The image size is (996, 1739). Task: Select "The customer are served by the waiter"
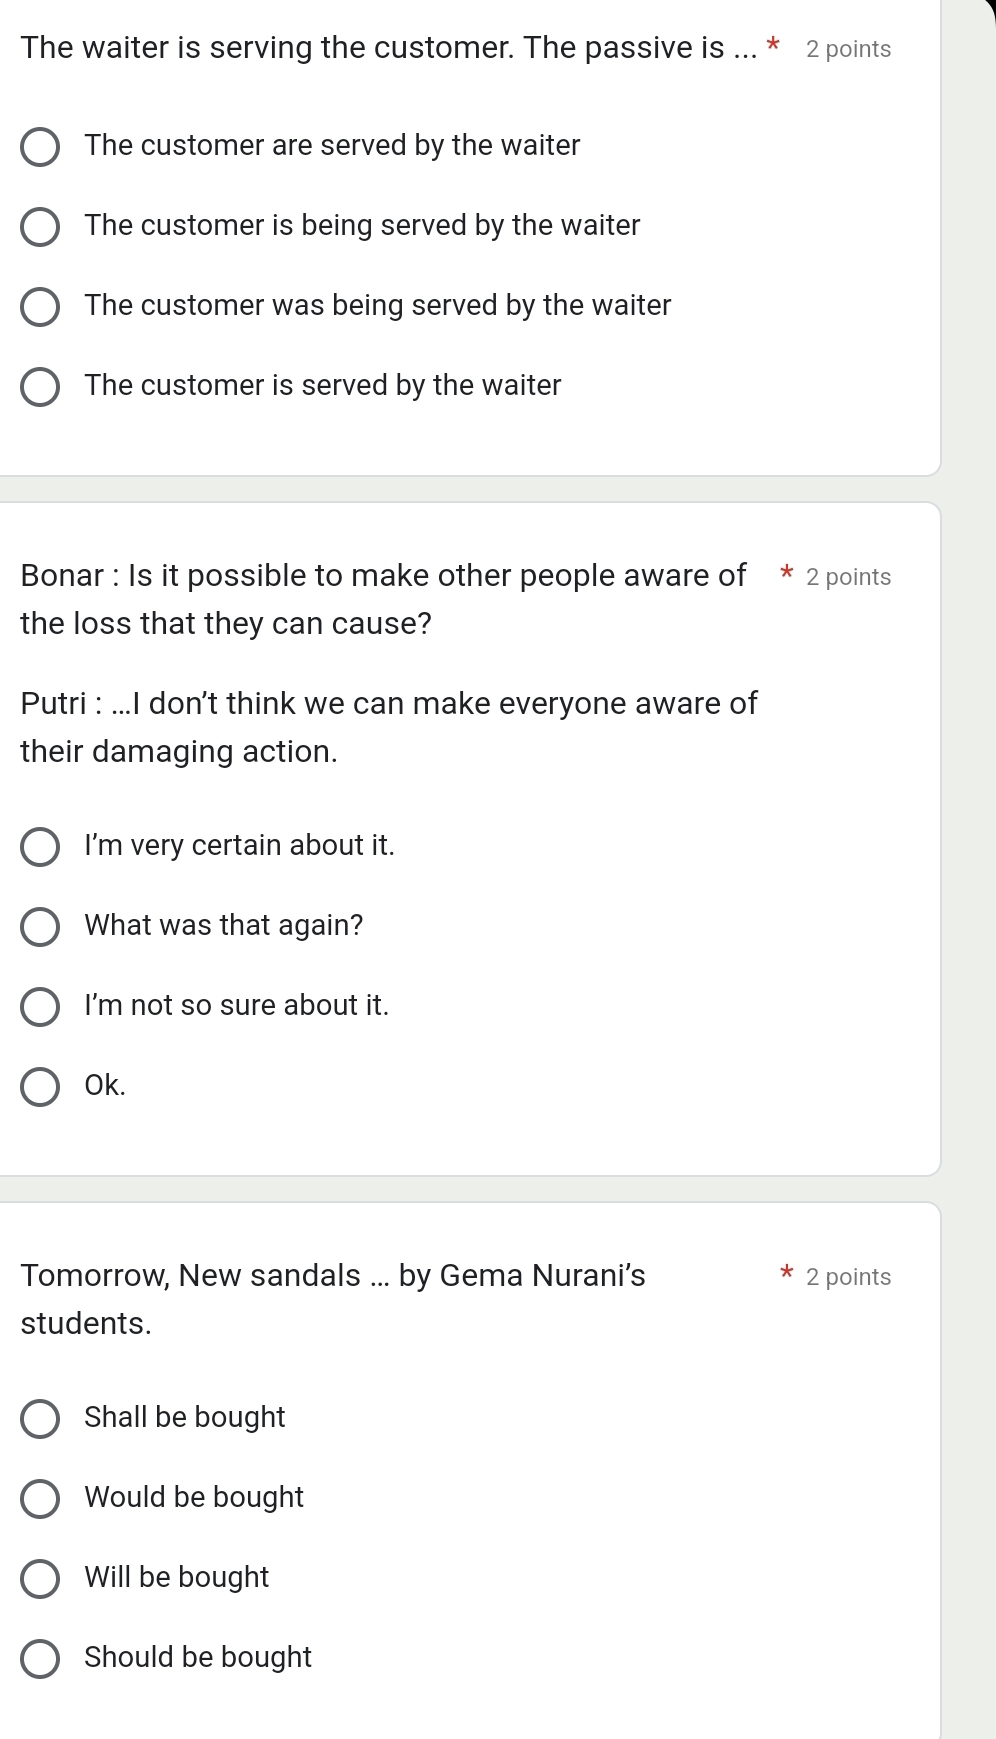[x=40, y=146]
